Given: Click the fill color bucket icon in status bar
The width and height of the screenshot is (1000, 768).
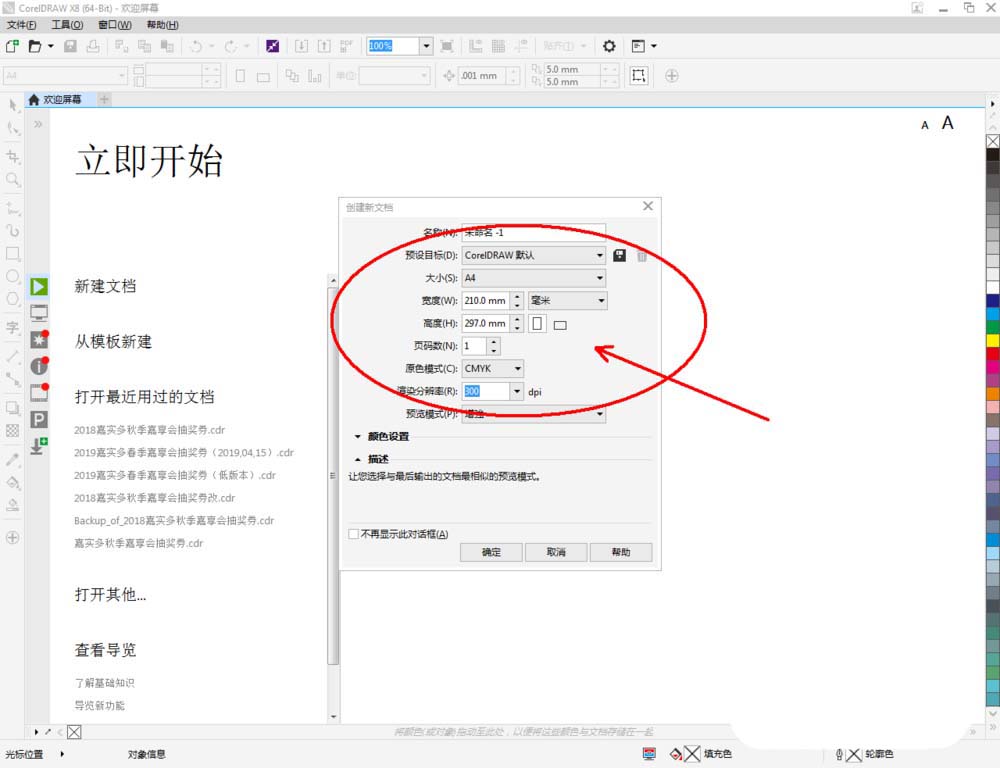Looking at the screenshot, I should 676,755.
